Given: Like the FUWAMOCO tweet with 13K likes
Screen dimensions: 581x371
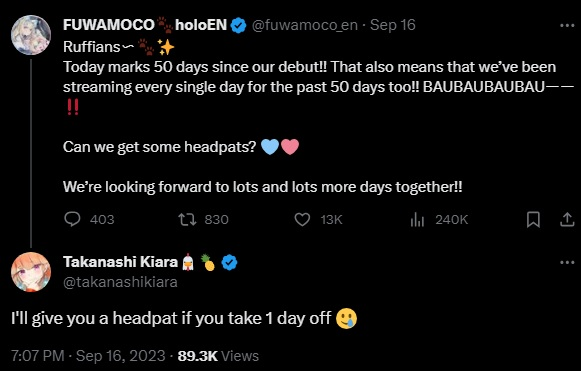Looking at the screenshot, I should (302, 219).
